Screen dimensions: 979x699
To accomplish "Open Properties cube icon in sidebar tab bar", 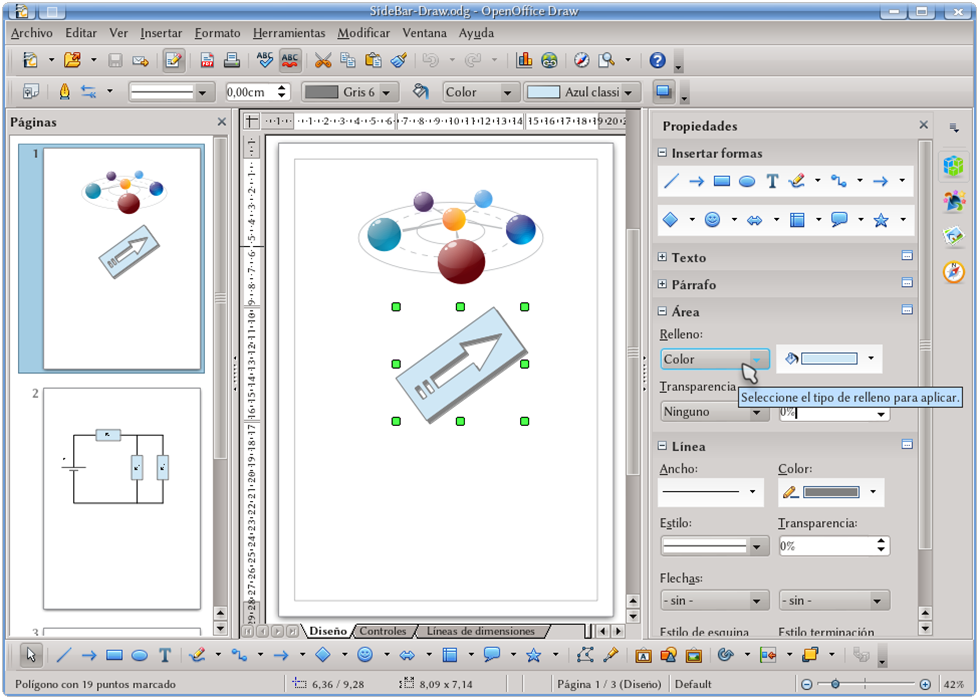I will 953,165.
